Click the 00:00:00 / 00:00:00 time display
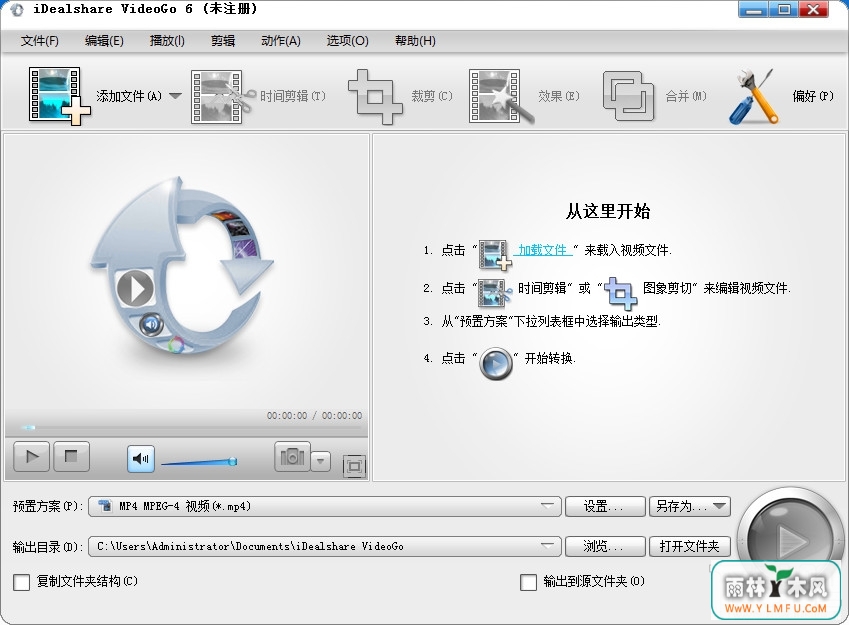The height and width of the screenshot is (625, 849). [x=314, y=415]
